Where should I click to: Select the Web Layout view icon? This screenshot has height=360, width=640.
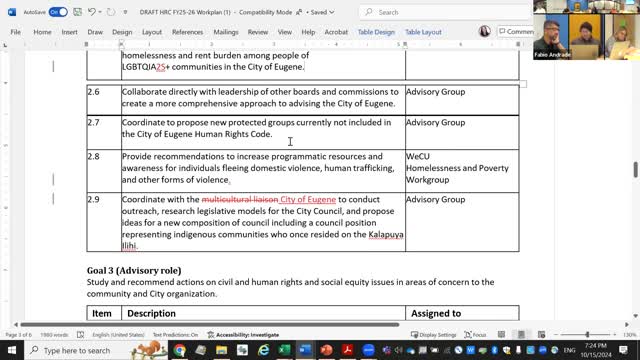(x=541, y=335)
